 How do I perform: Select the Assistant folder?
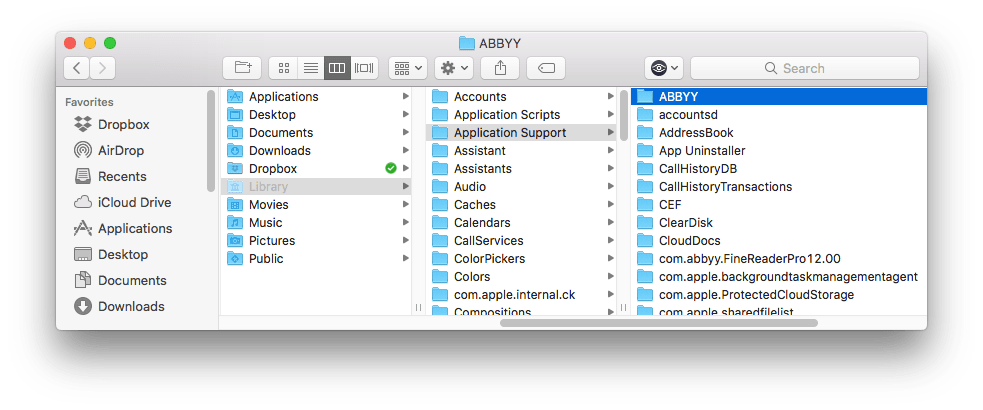click(522, 150)
